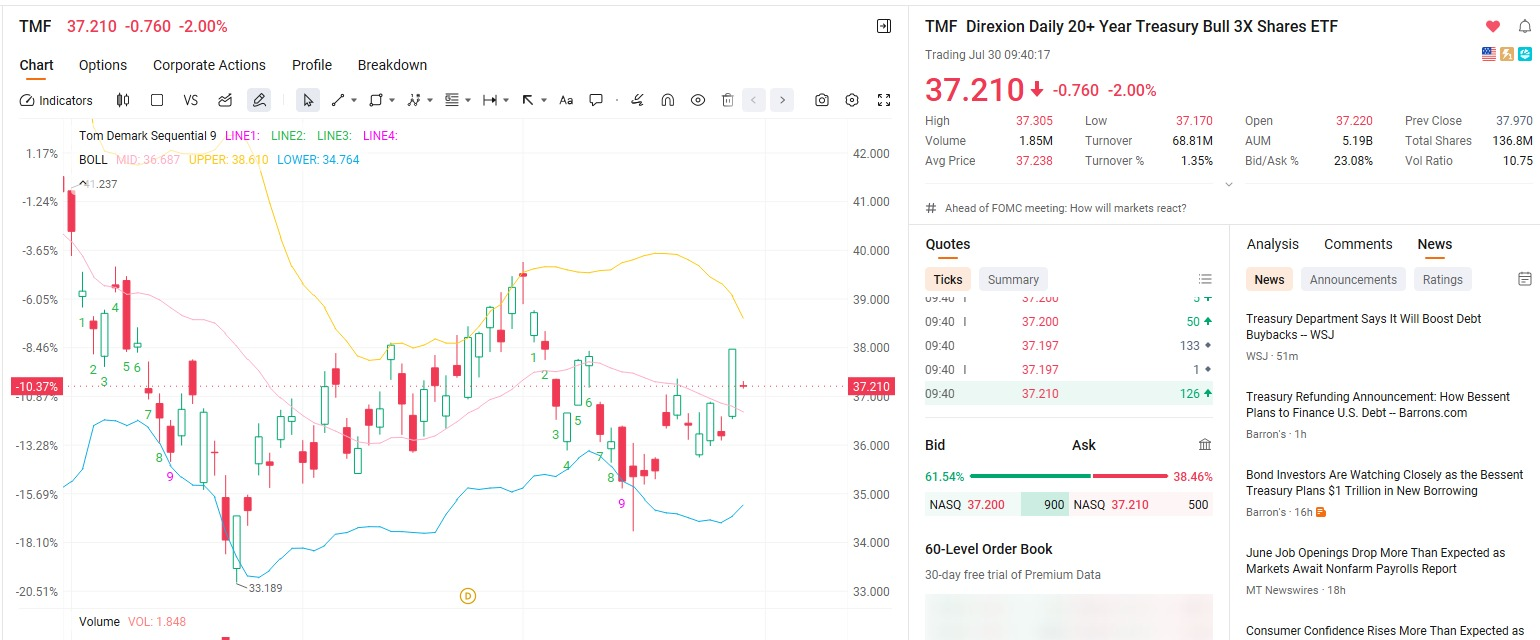Open the Analysis tab
The height and width of the screenshot is (640, 1540).
[x=1272, y=244]
